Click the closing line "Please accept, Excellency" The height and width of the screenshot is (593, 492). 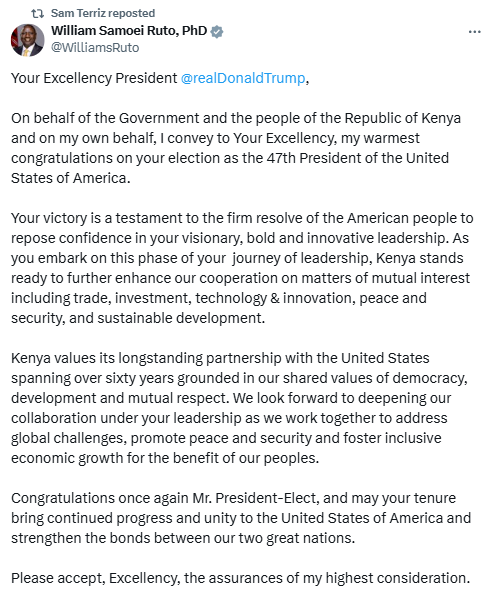click(241, 578)
